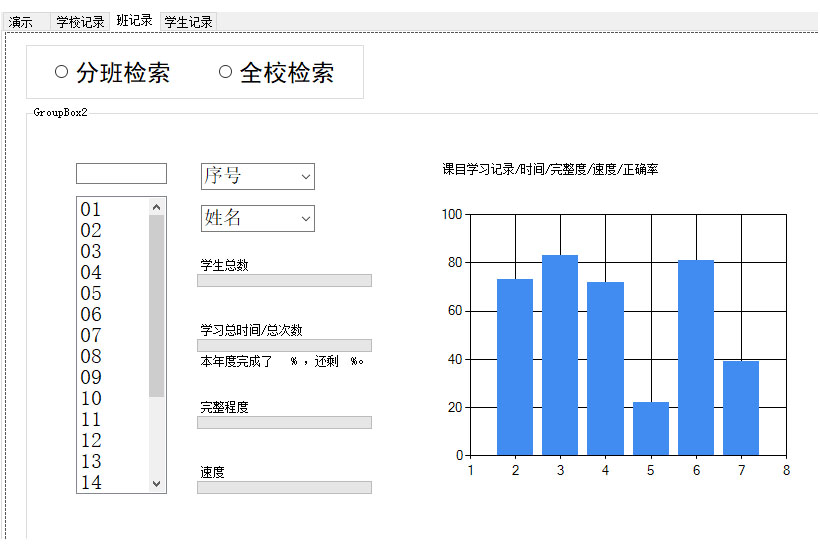Select item 05 in the list
The image size is (820, 552).
pos(92,294)
